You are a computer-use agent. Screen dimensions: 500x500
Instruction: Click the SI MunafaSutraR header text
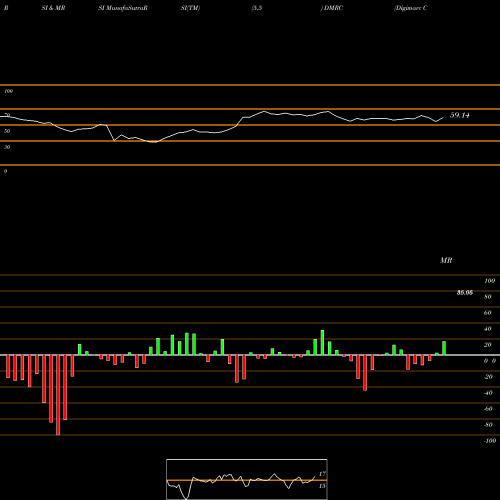[x=123, y=8]
